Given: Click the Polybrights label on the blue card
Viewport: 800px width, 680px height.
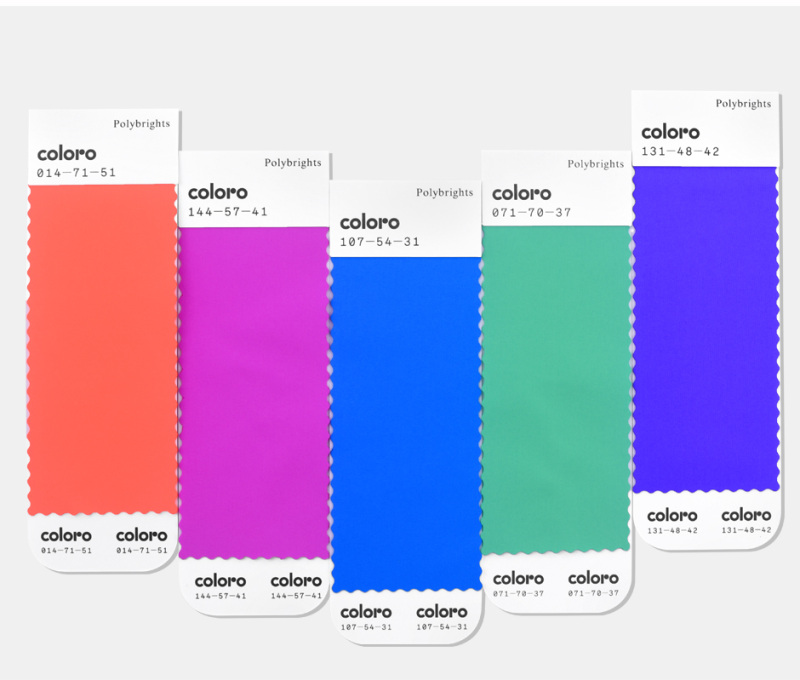Looking at the screenshot, I should pyautogui.click(x=444, y=193).
